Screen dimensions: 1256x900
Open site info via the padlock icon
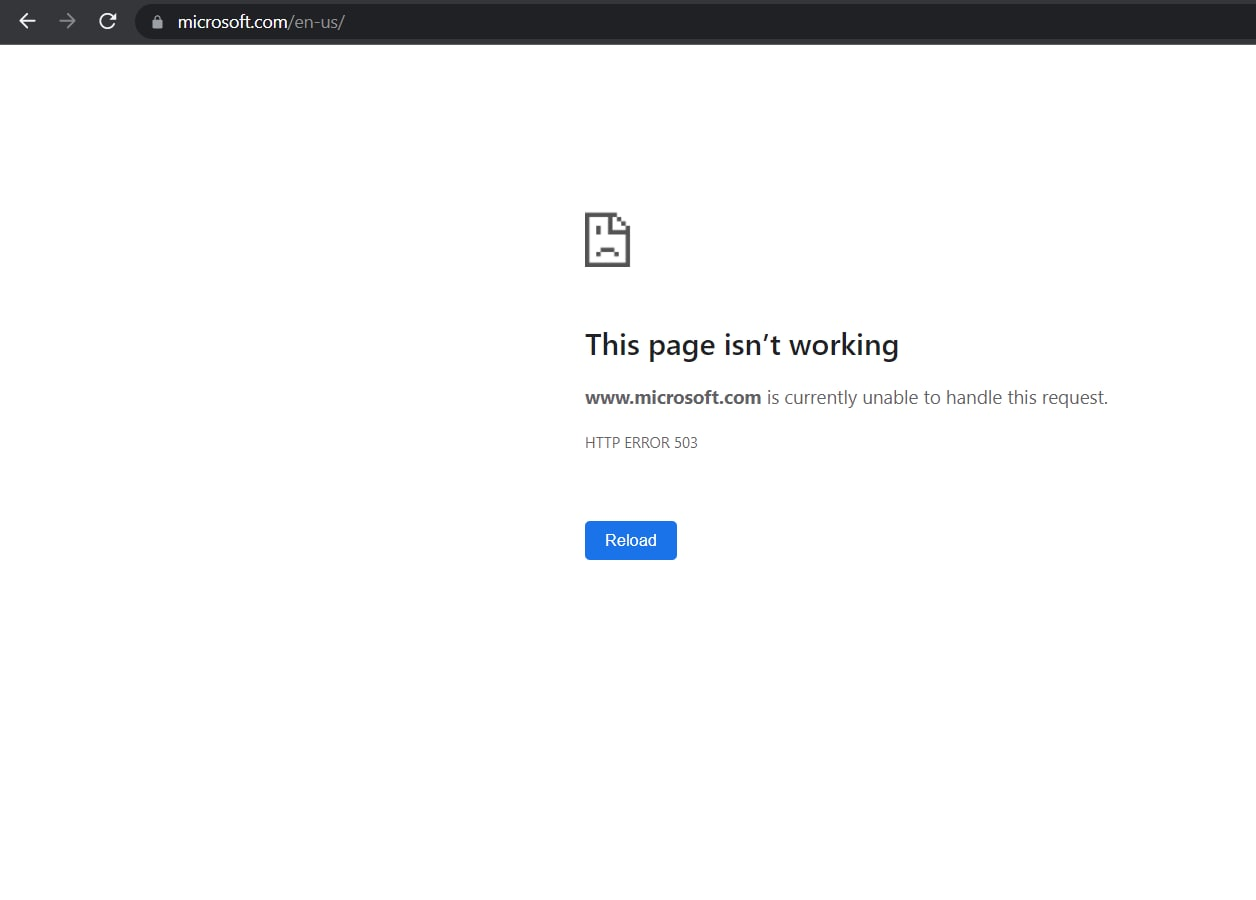click(x=157, y=22)
